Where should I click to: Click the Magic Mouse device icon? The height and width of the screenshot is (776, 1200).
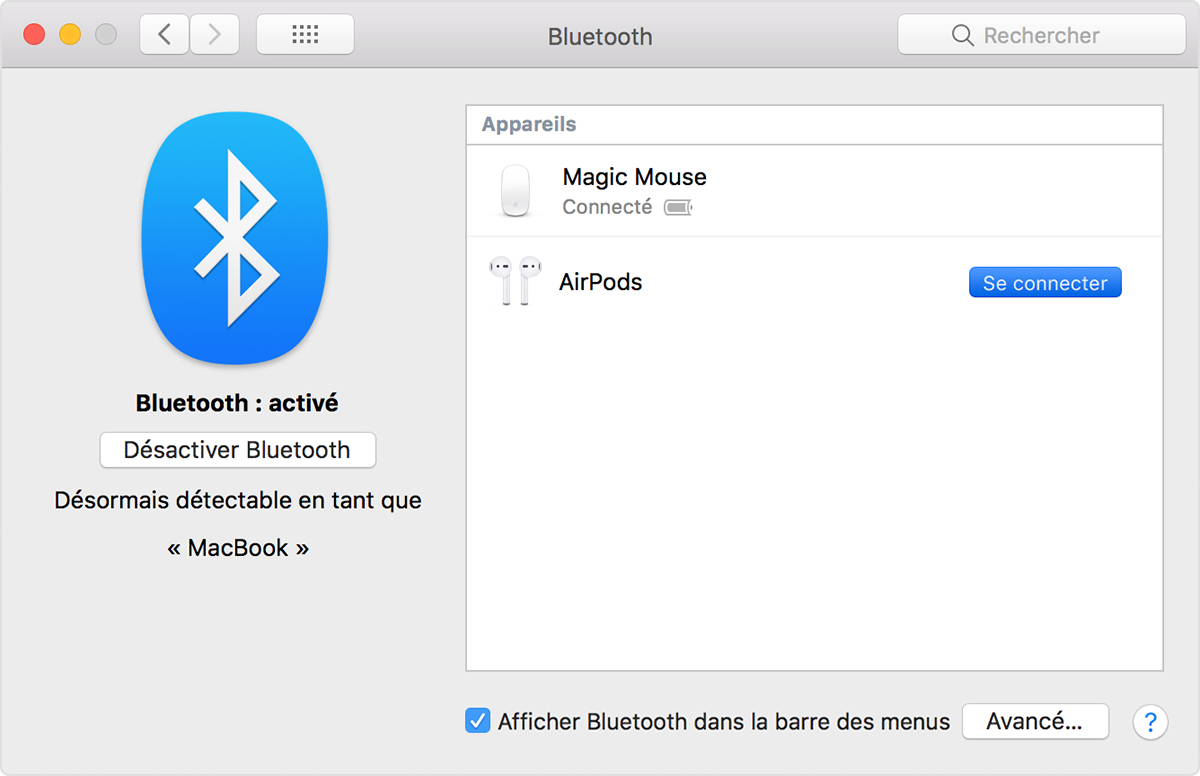(x=515, y=191)
